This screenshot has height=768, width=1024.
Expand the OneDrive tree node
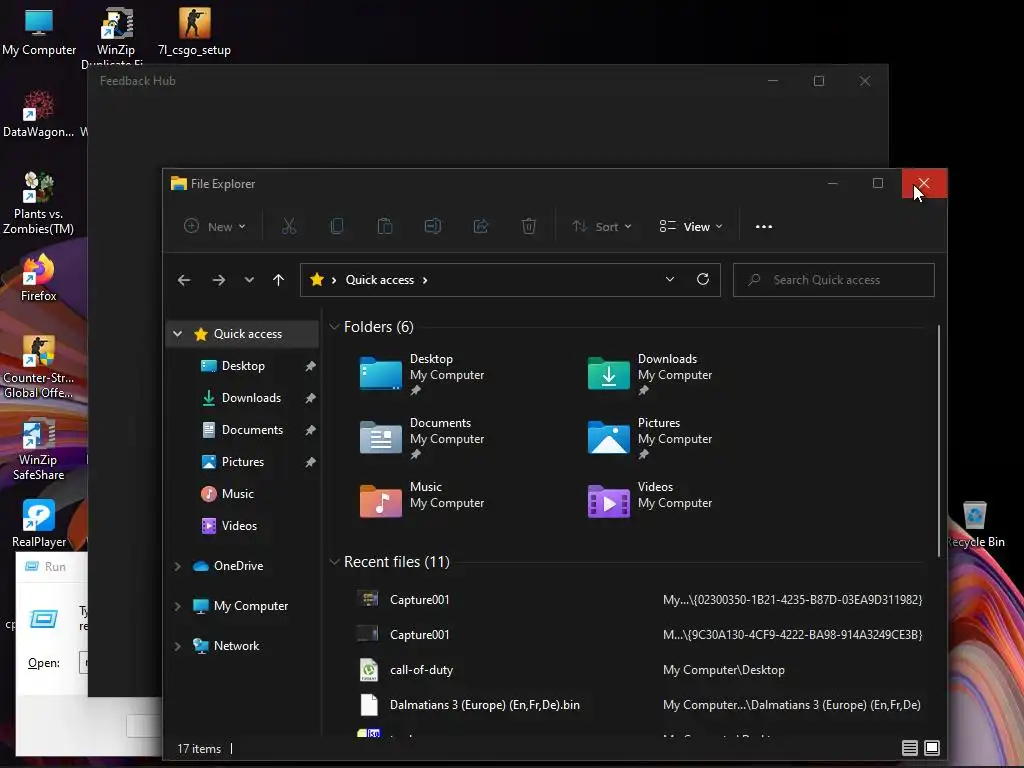(178, 566)
